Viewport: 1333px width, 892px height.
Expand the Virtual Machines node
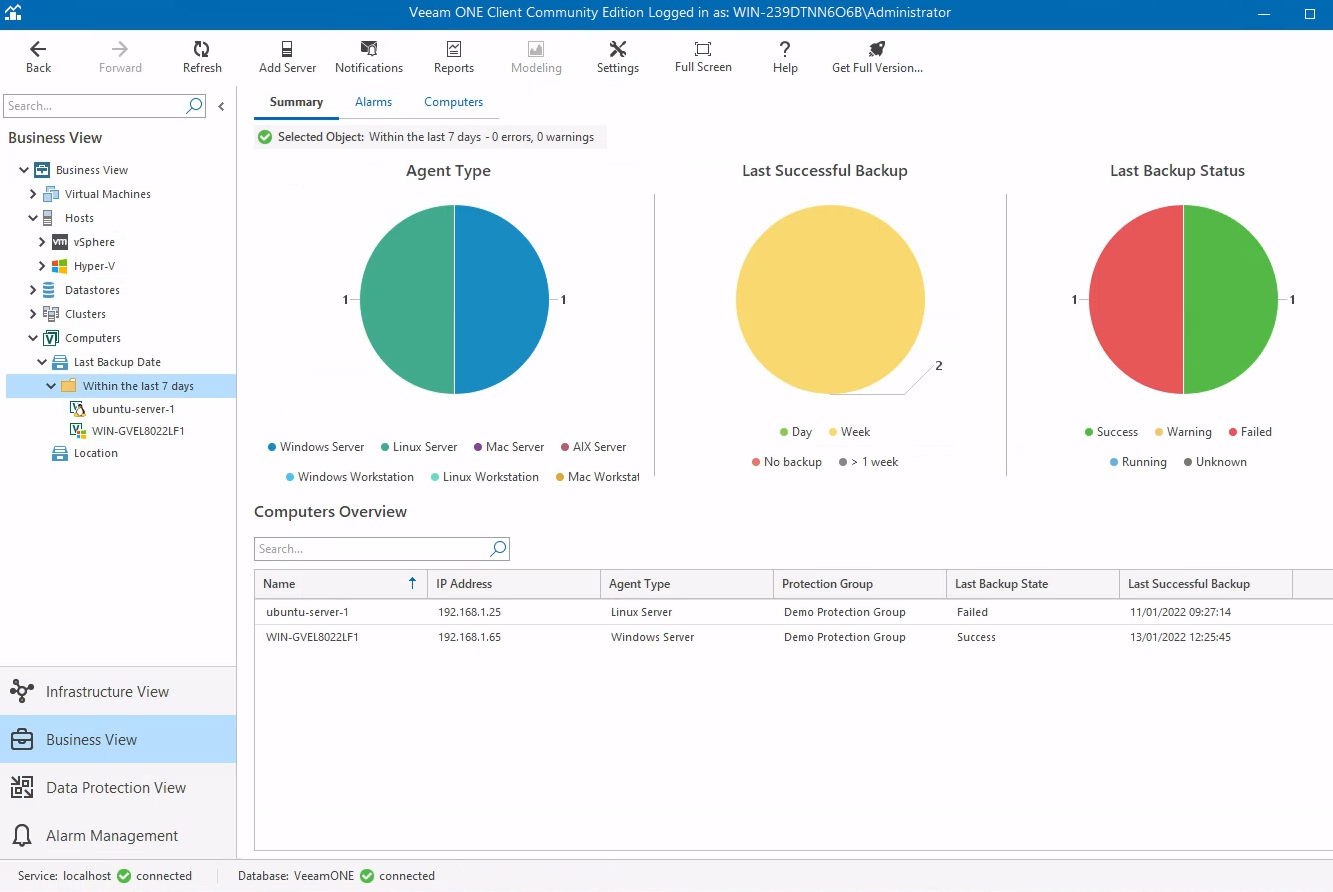click(33, 194)
